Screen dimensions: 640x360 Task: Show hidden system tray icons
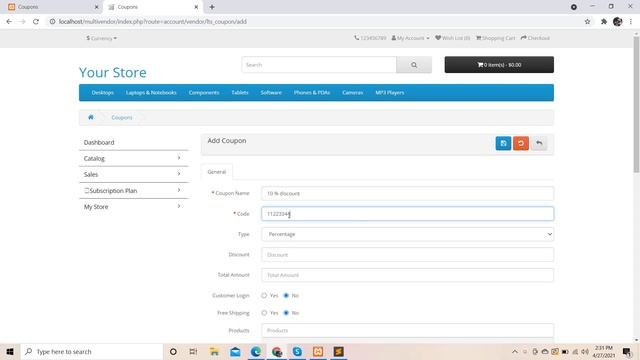click(515, 351)
